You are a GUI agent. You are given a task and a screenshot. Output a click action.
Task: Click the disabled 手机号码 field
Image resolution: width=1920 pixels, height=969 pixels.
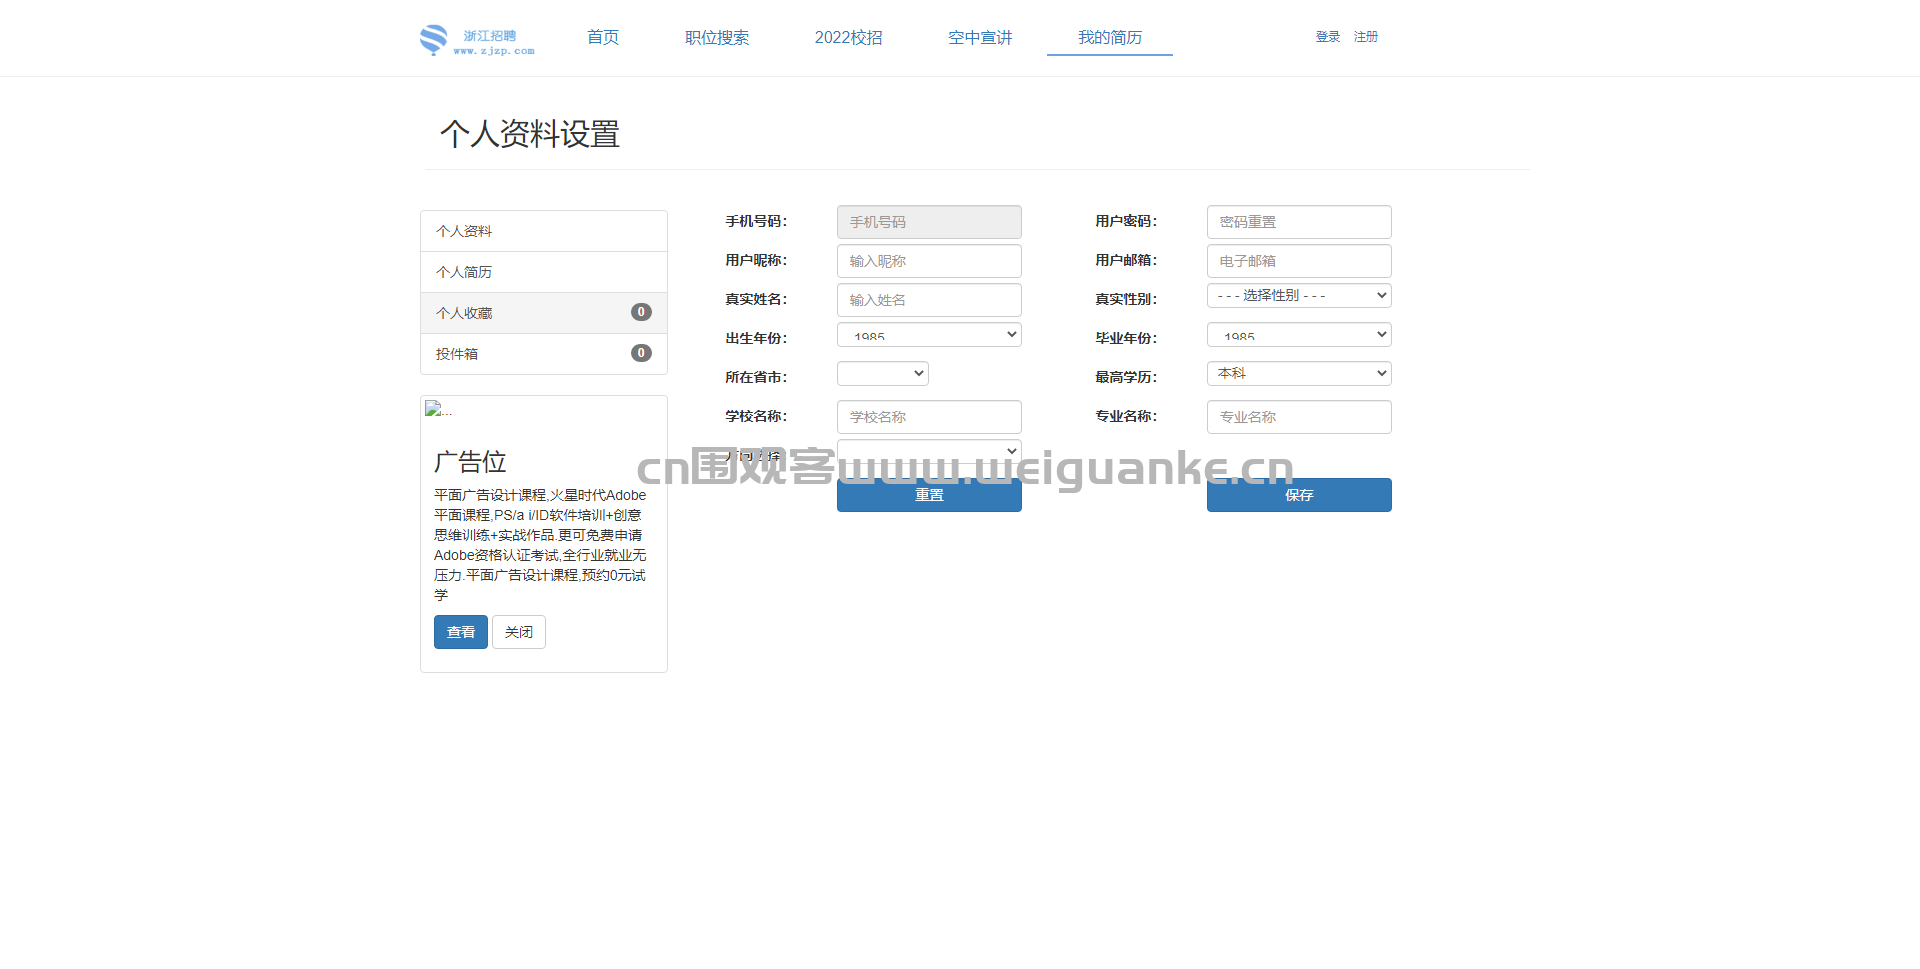pyautogui.click(x=929, y=222)
